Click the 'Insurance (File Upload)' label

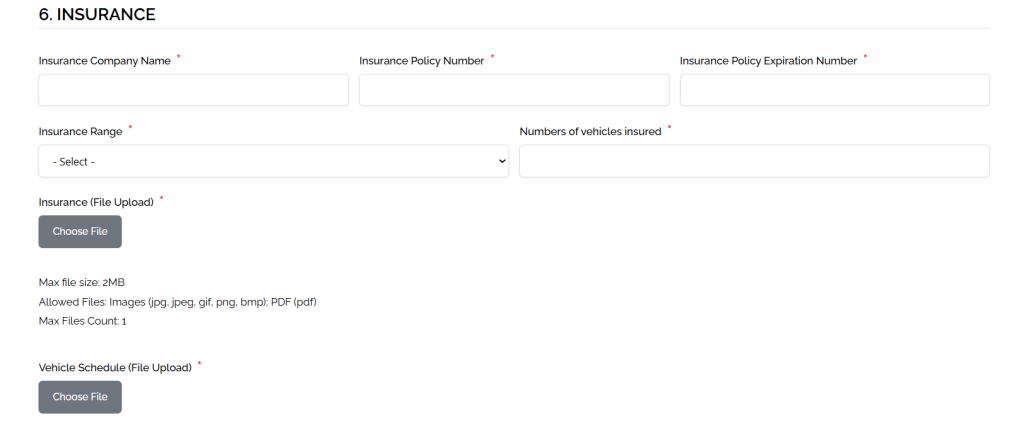tap(96, 202)
